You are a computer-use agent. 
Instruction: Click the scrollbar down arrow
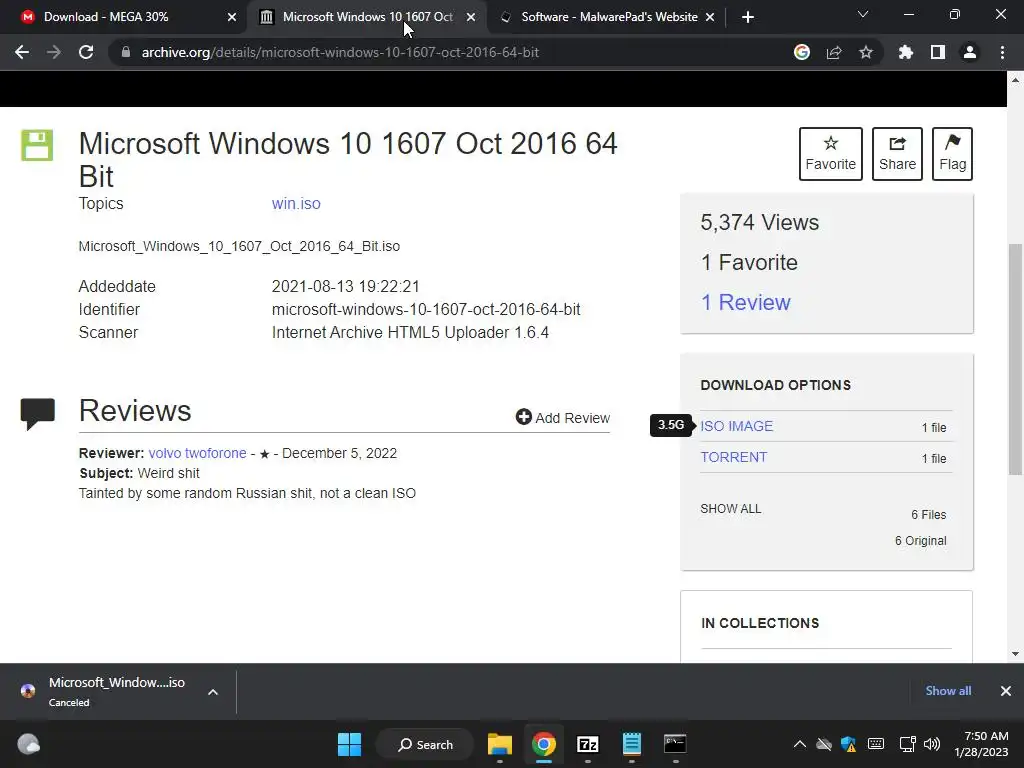(1015, 653)
